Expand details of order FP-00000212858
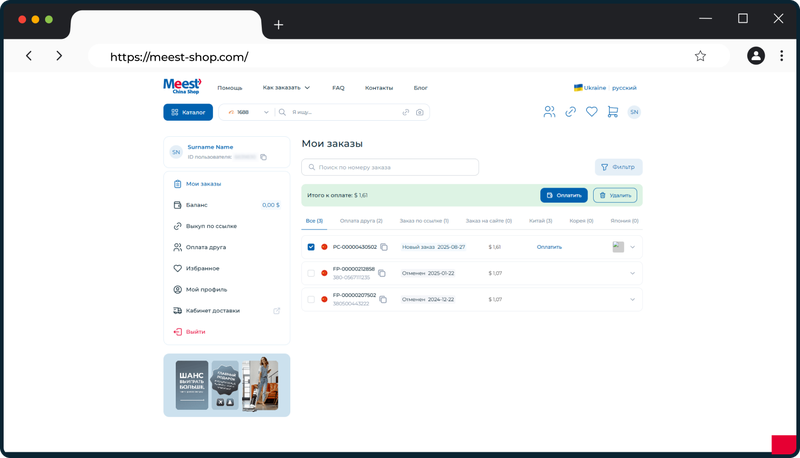Viewport: 800px width, 458px height. pos(632,273)
